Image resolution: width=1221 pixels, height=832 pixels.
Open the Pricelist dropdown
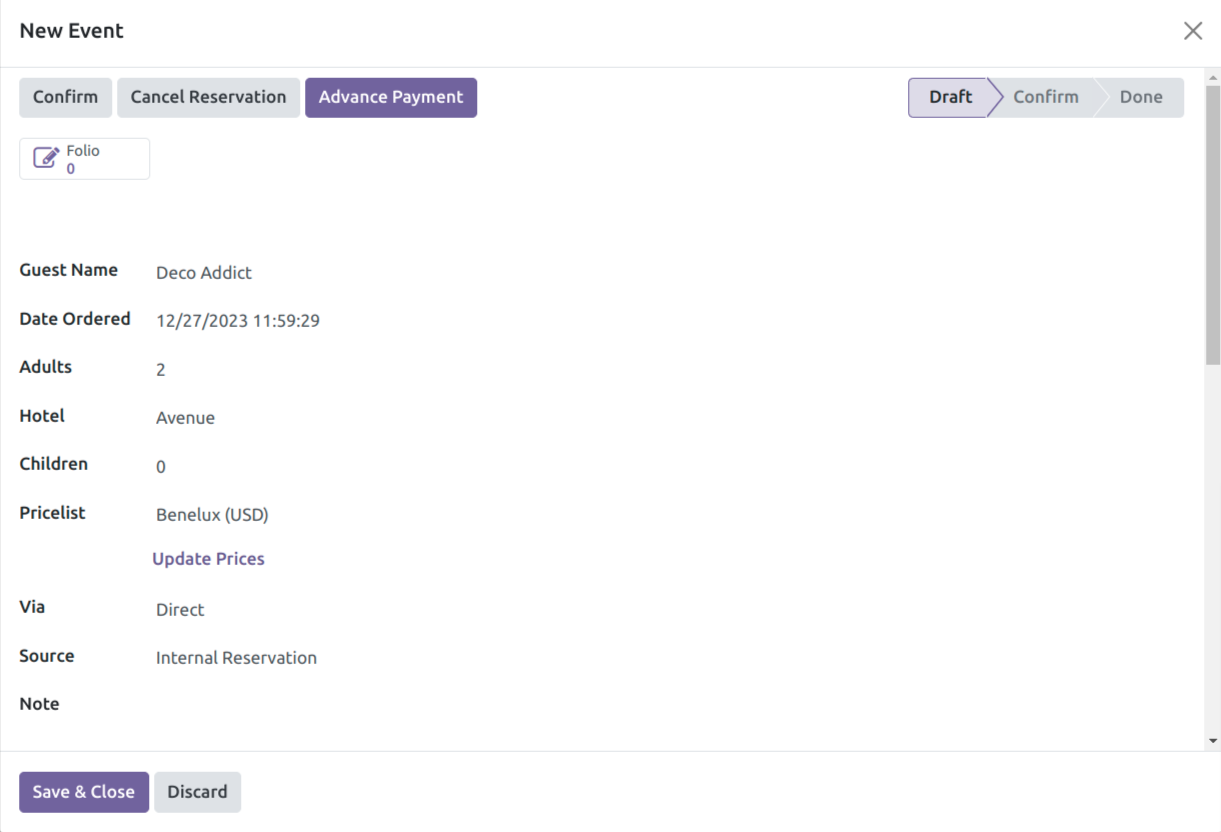point(400,515)
